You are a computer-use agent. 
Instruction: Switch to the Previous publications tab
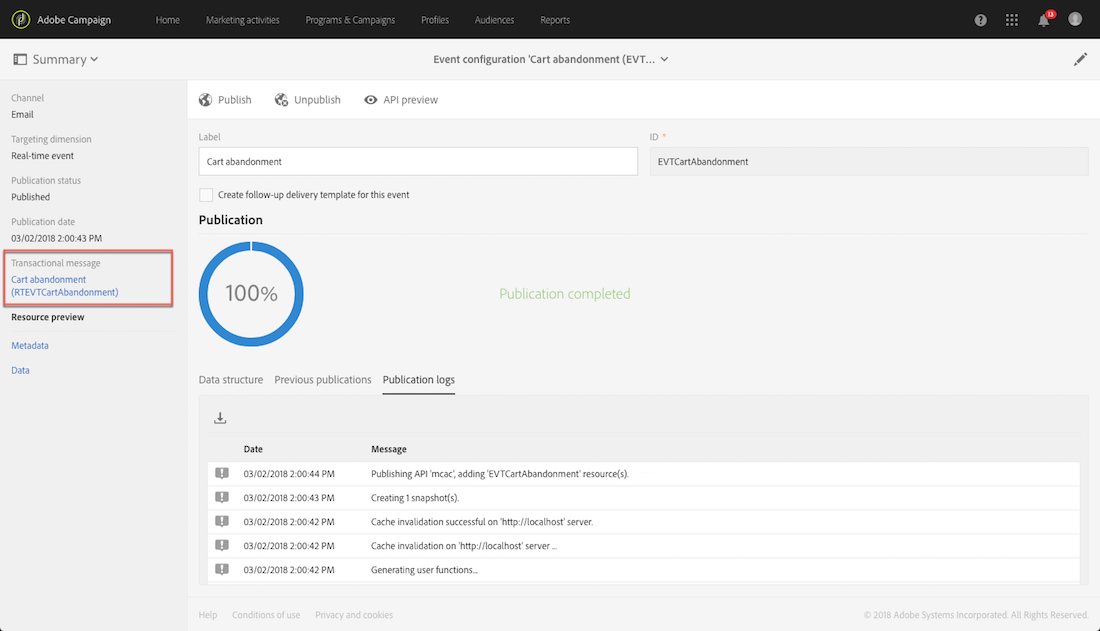(323, 380)
